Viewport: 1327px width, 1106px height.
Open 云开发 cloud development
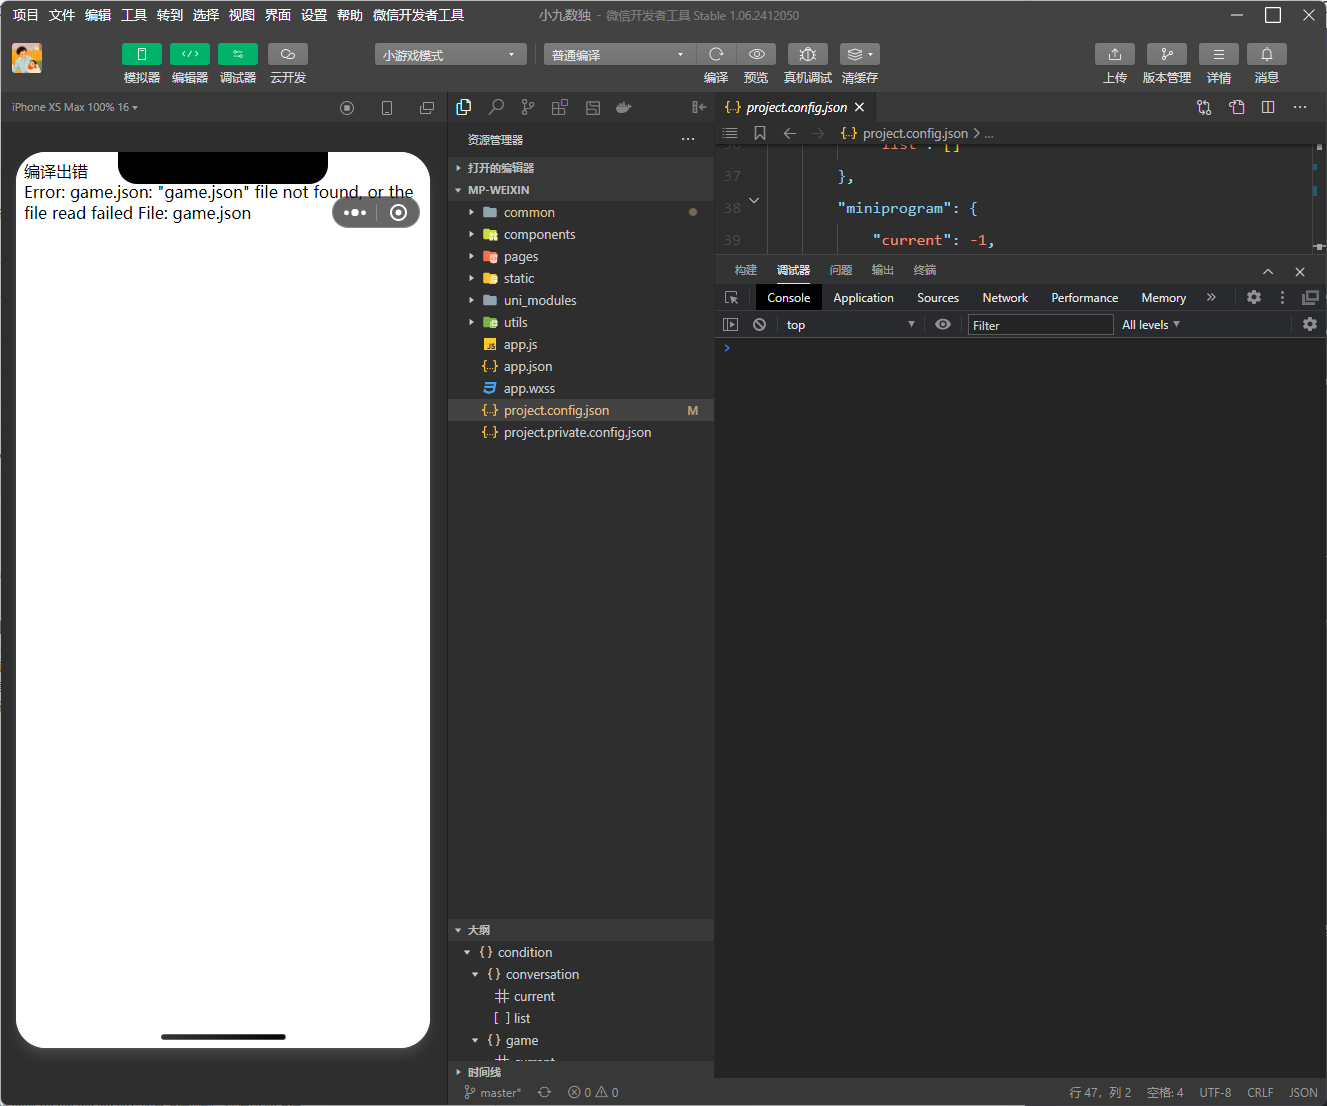pos(288,54)
